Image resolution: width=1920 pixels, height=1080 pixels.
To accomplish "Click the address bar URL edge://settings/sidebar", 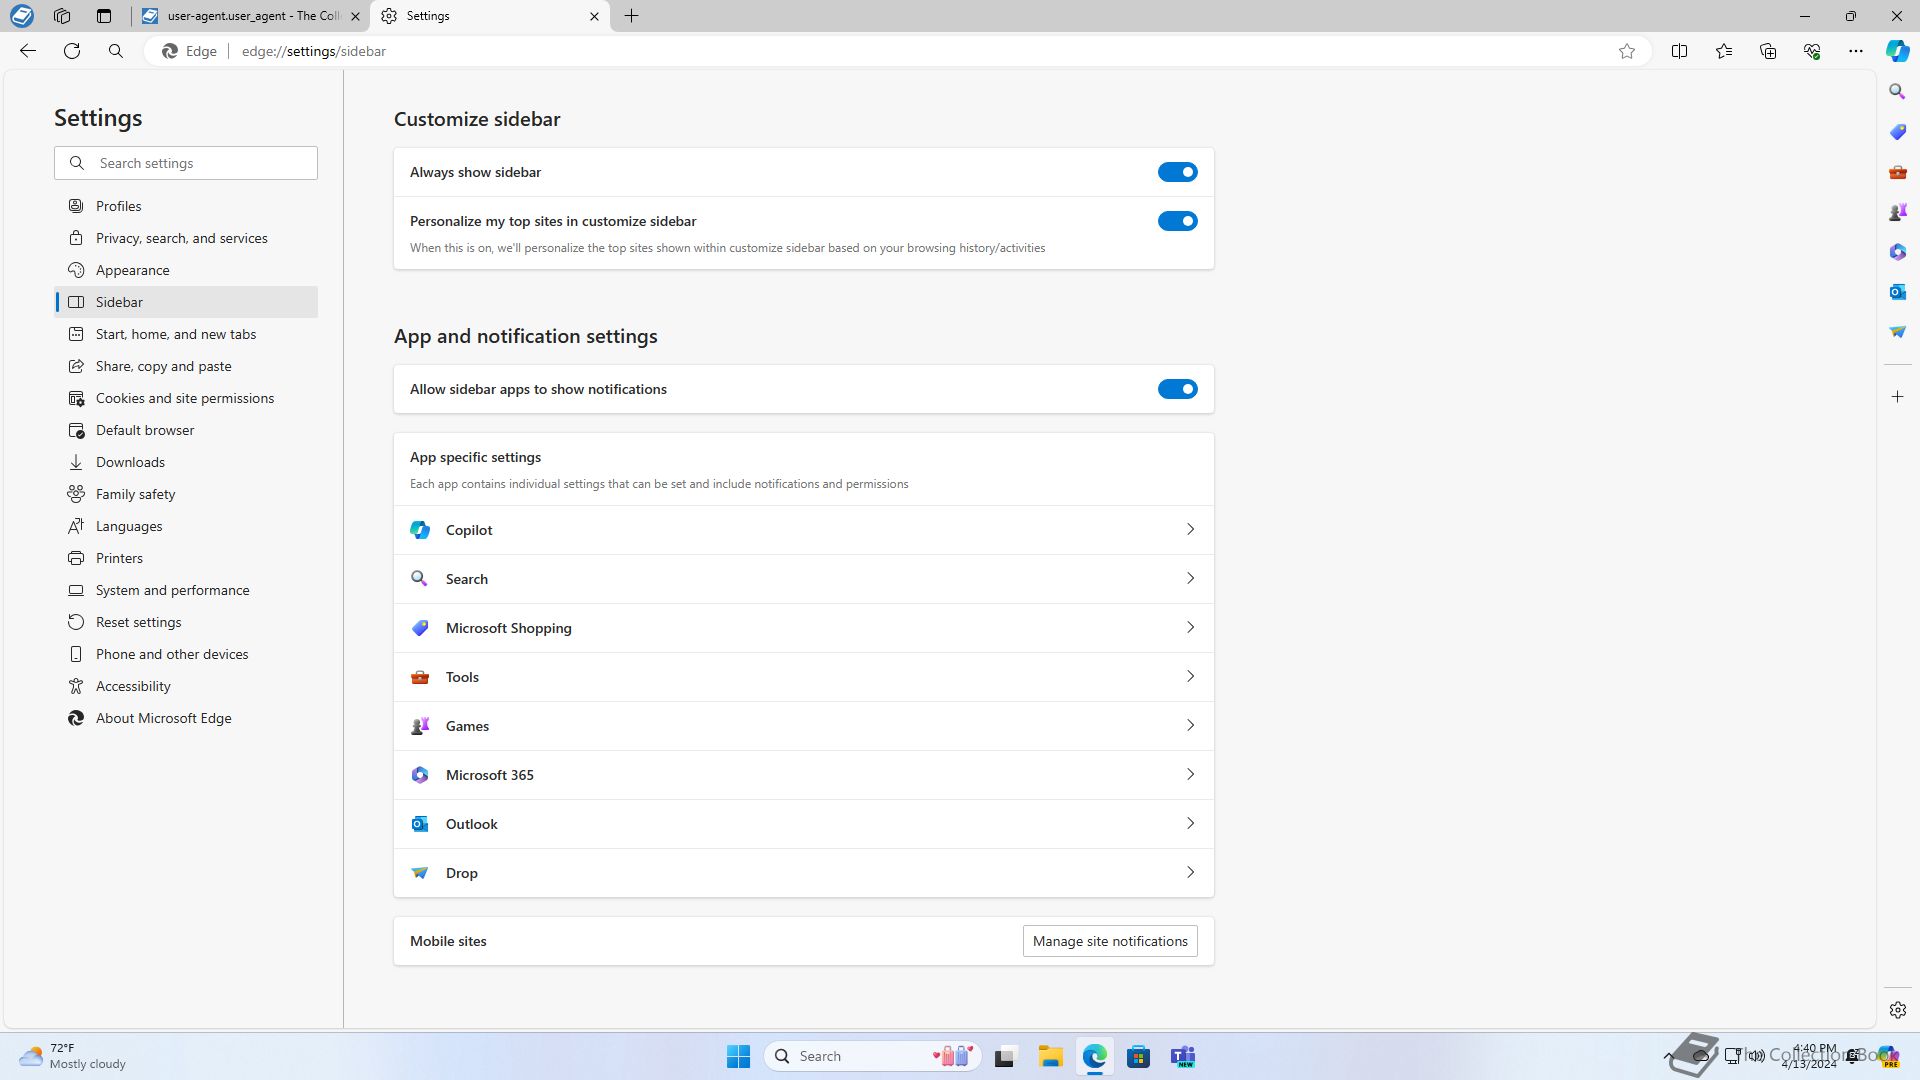I will [x=314, y=51].
